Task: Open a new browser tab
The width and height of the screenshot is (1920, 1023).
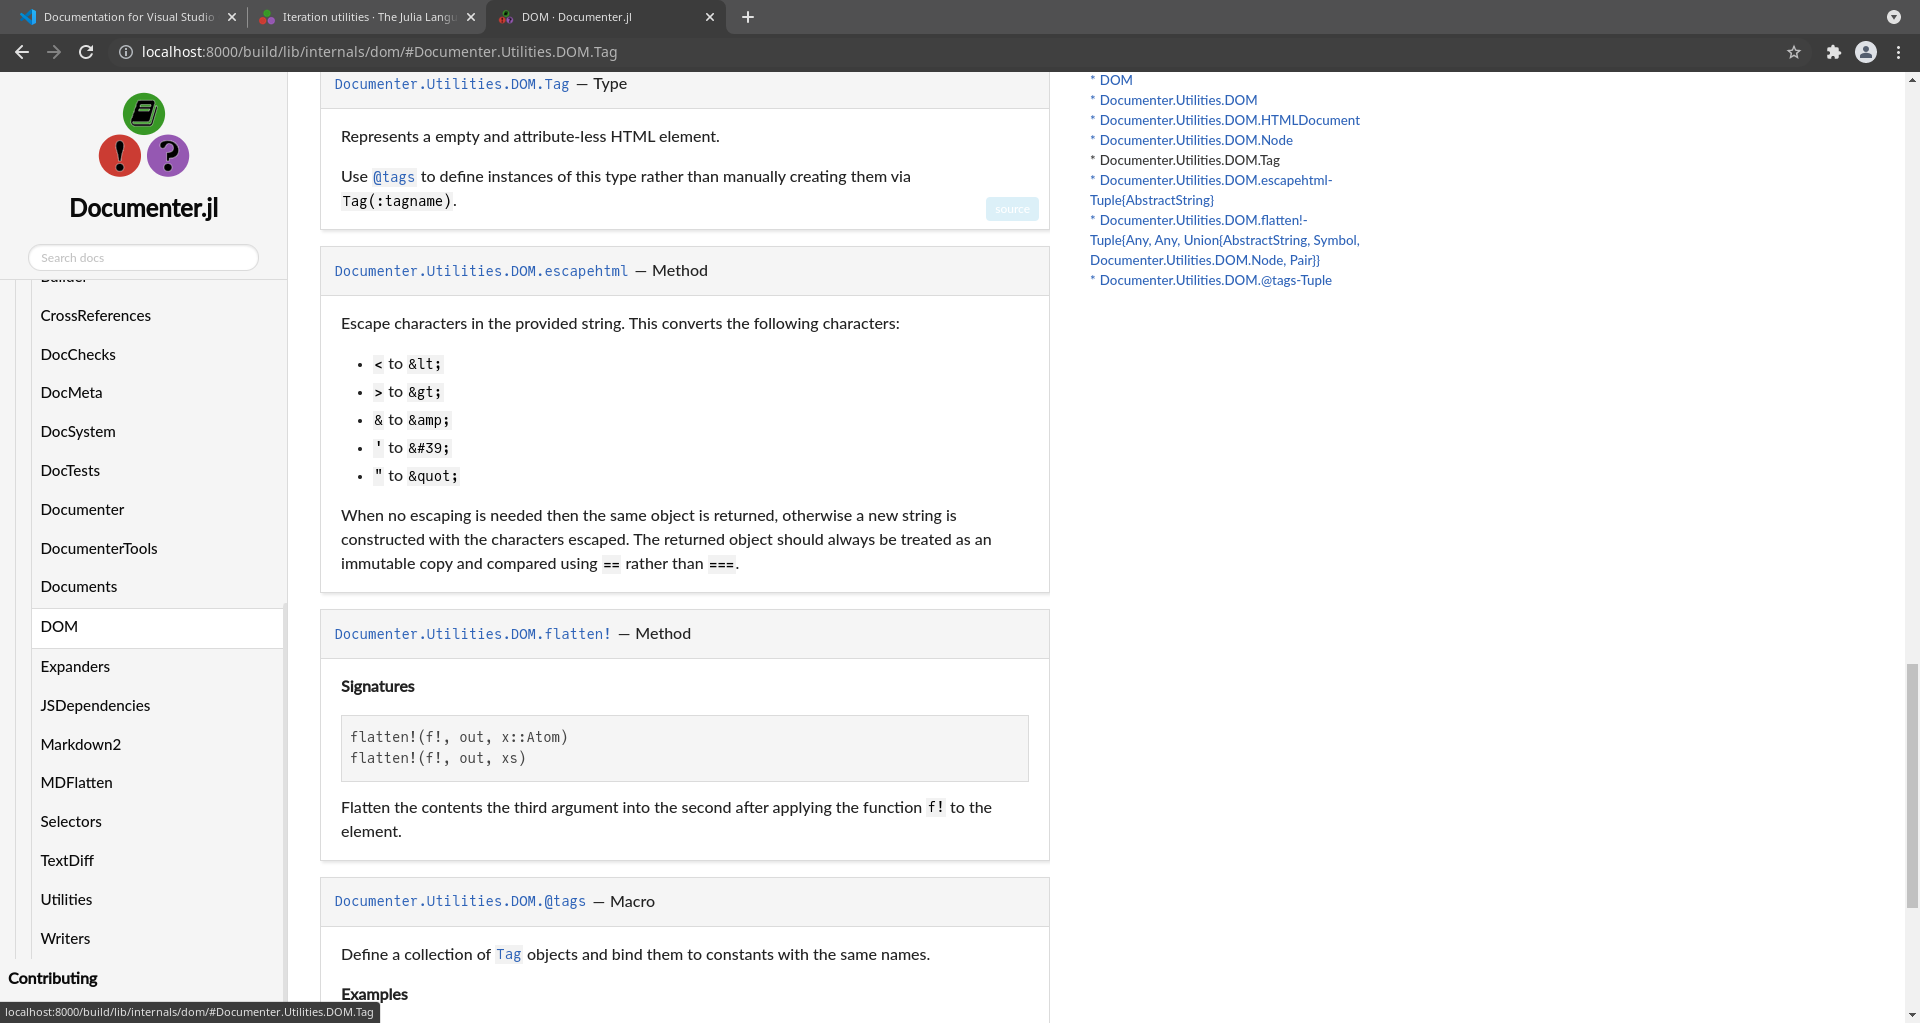Action: point(748,17)
